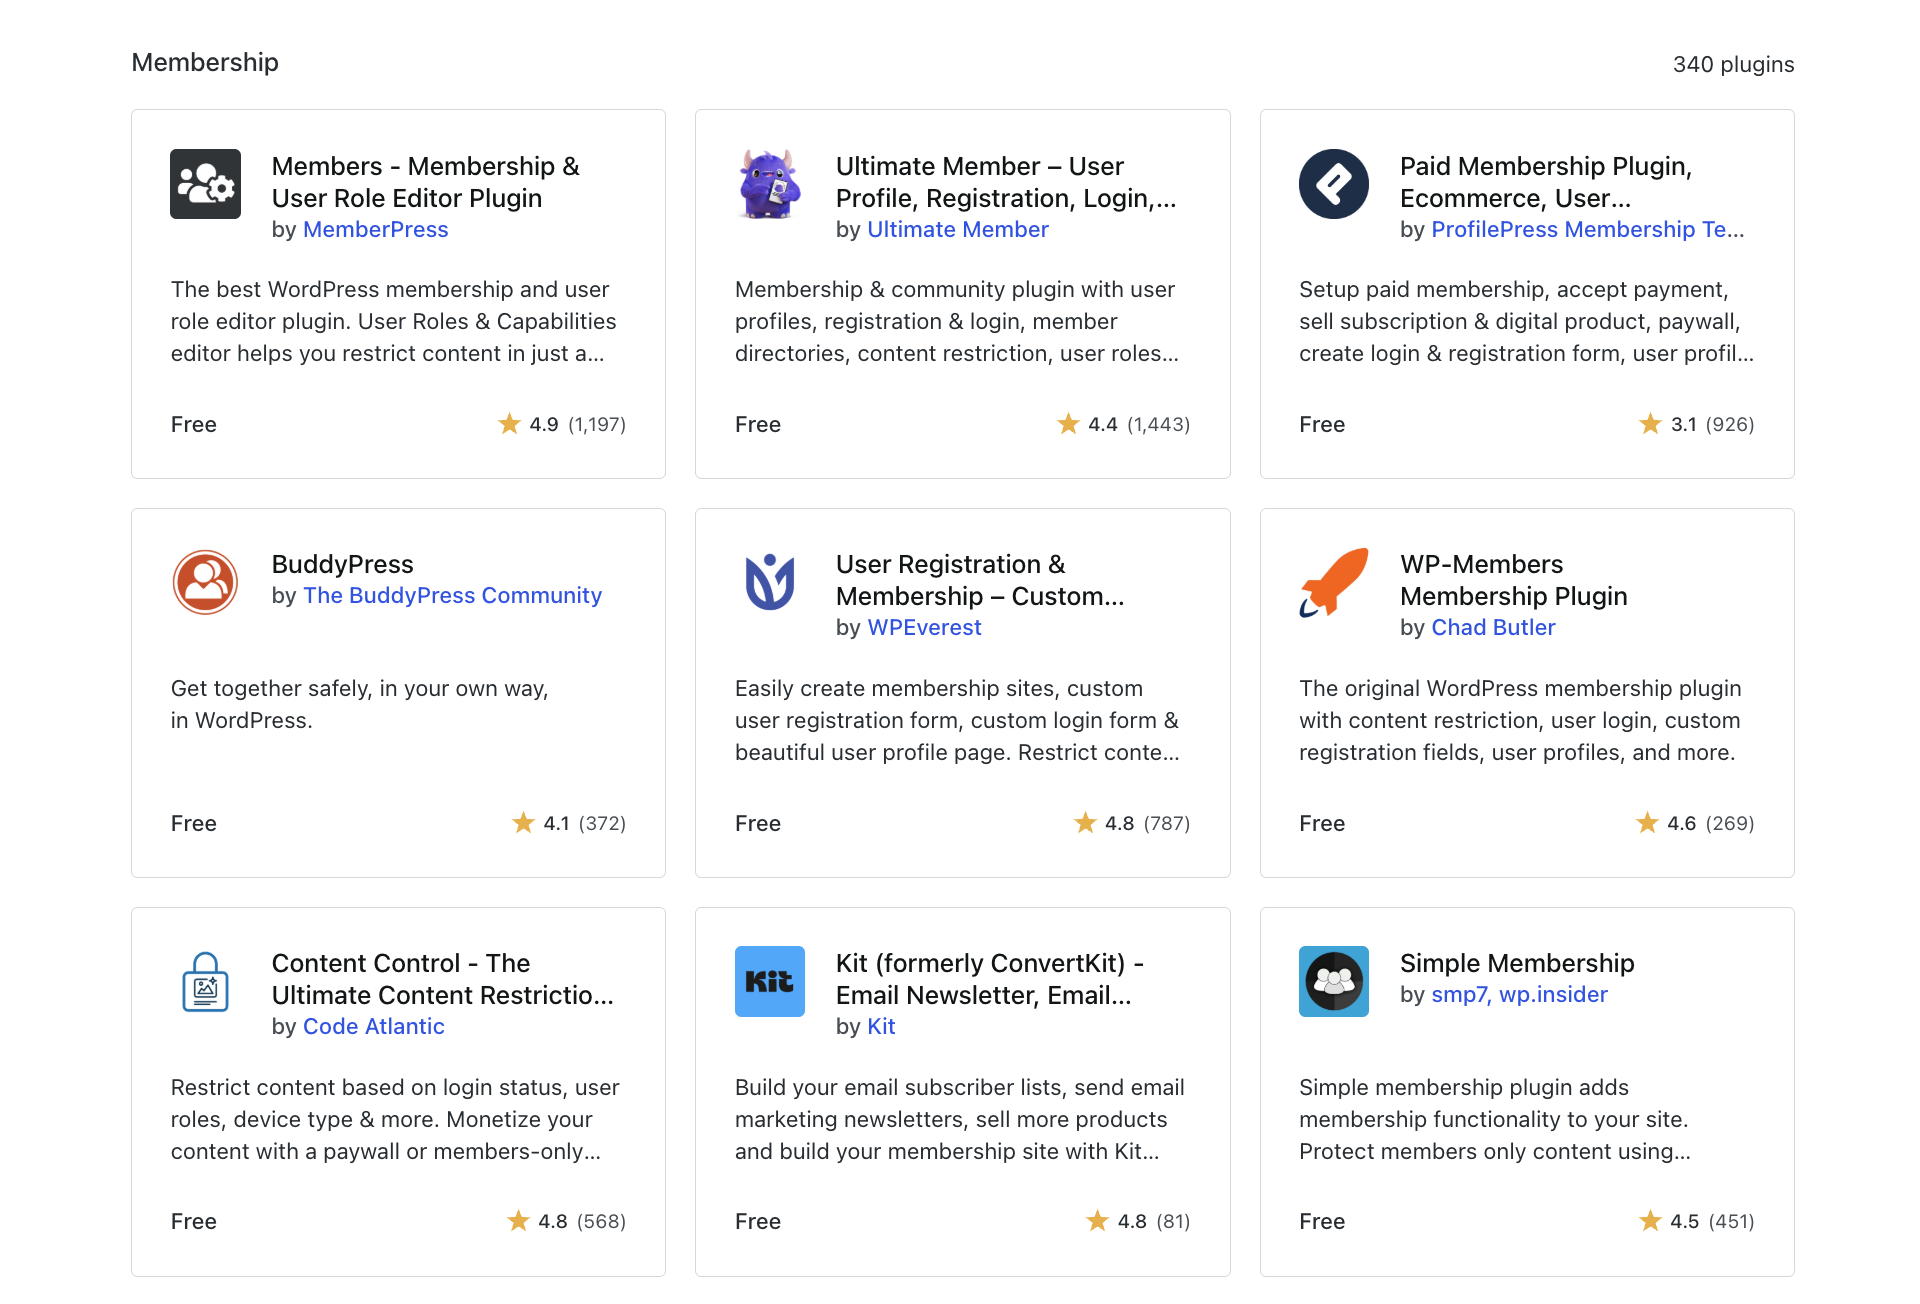This screenshot has width=1920, height=1304.
Task: Click the Simple Membership people icon
Action: [x=1333, y=981]
